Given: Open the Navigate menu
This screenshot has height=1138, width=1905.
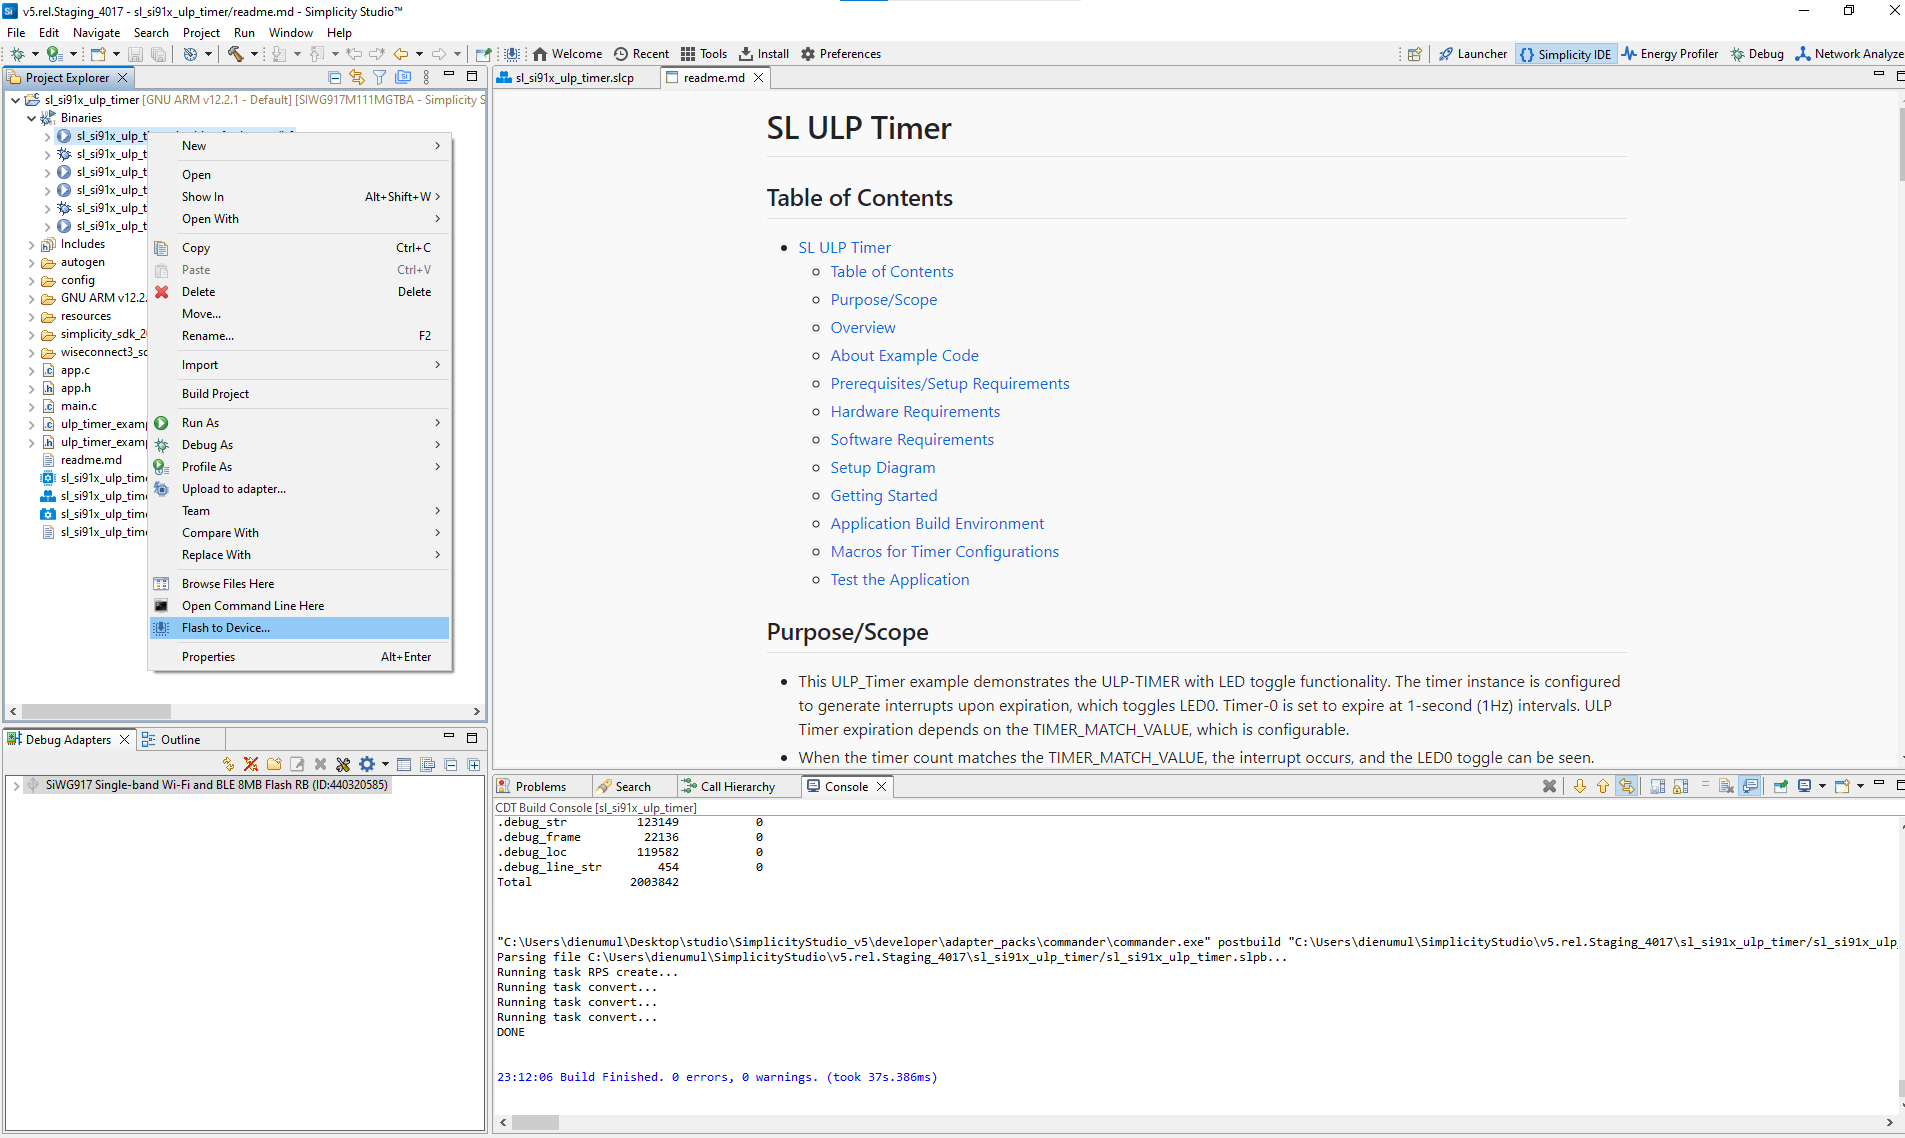Looking at the screenshot, I should (96, 32).
